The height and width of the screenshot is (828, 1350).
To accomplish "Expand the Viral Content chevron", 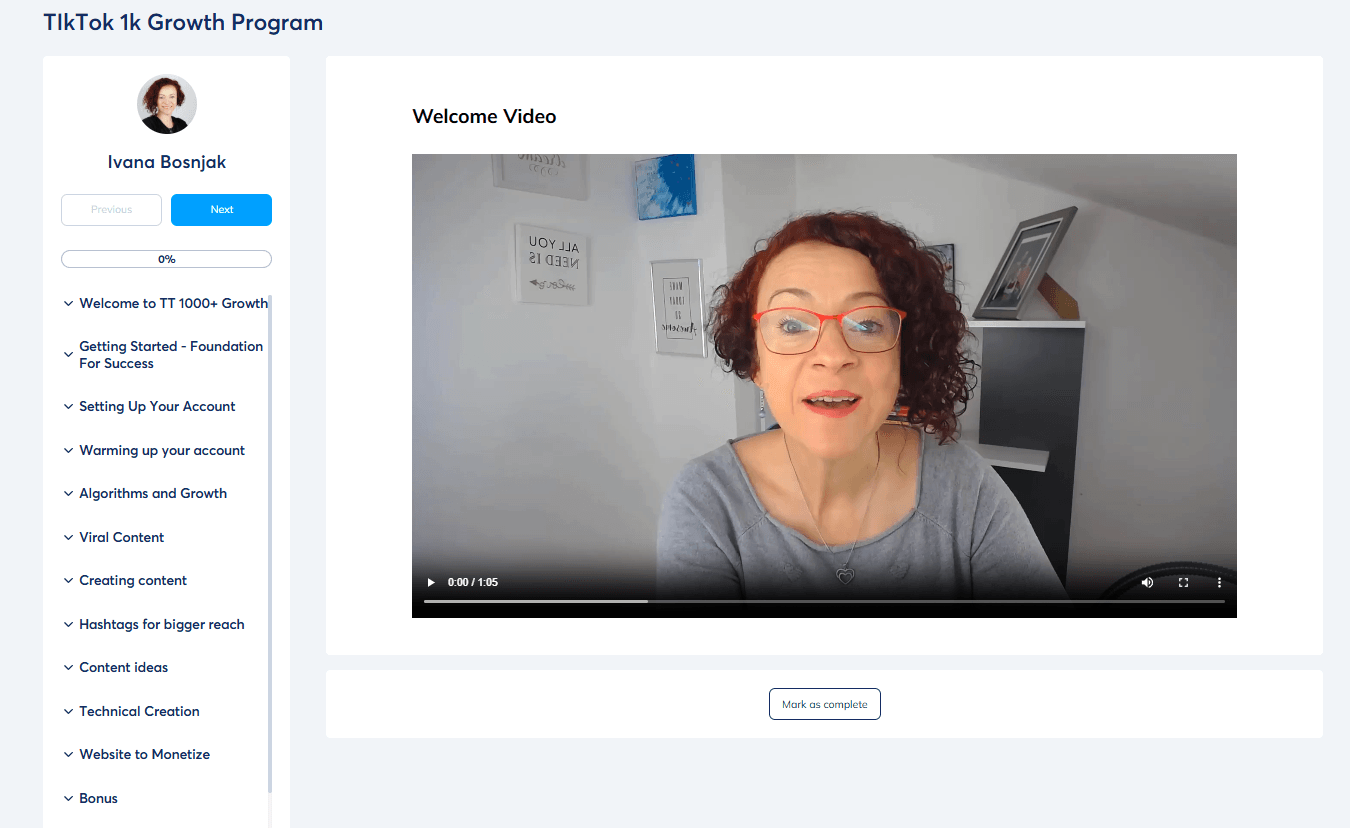I will click(69, 538).
